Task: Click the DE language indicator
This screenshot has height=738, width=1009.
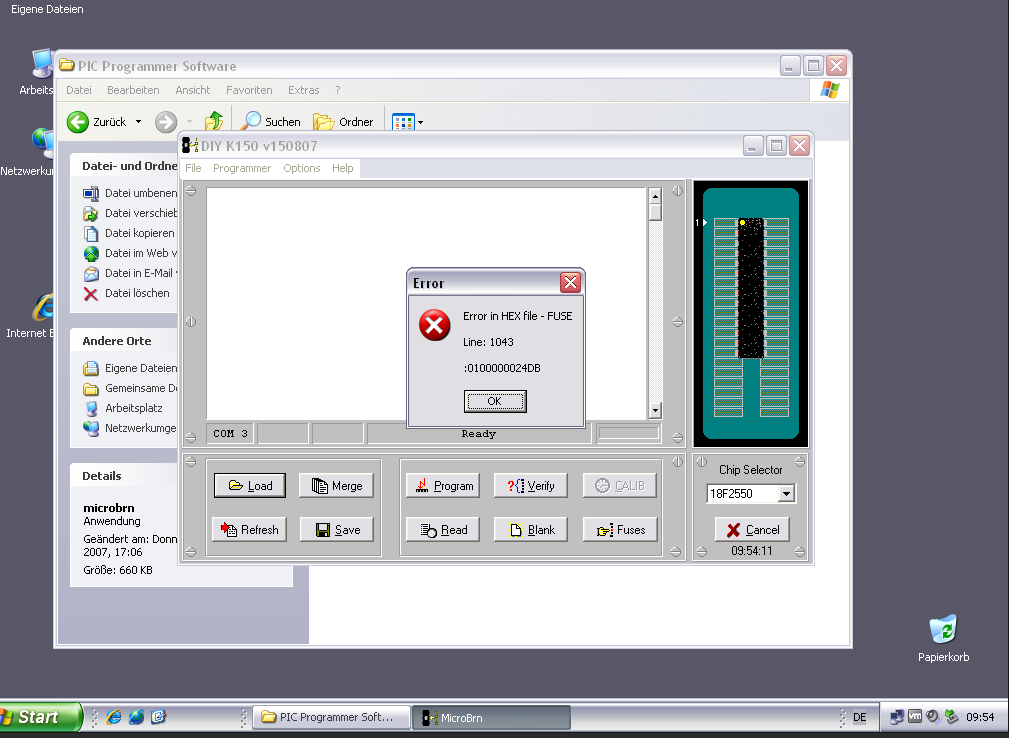Action: [x=860, y=717]
